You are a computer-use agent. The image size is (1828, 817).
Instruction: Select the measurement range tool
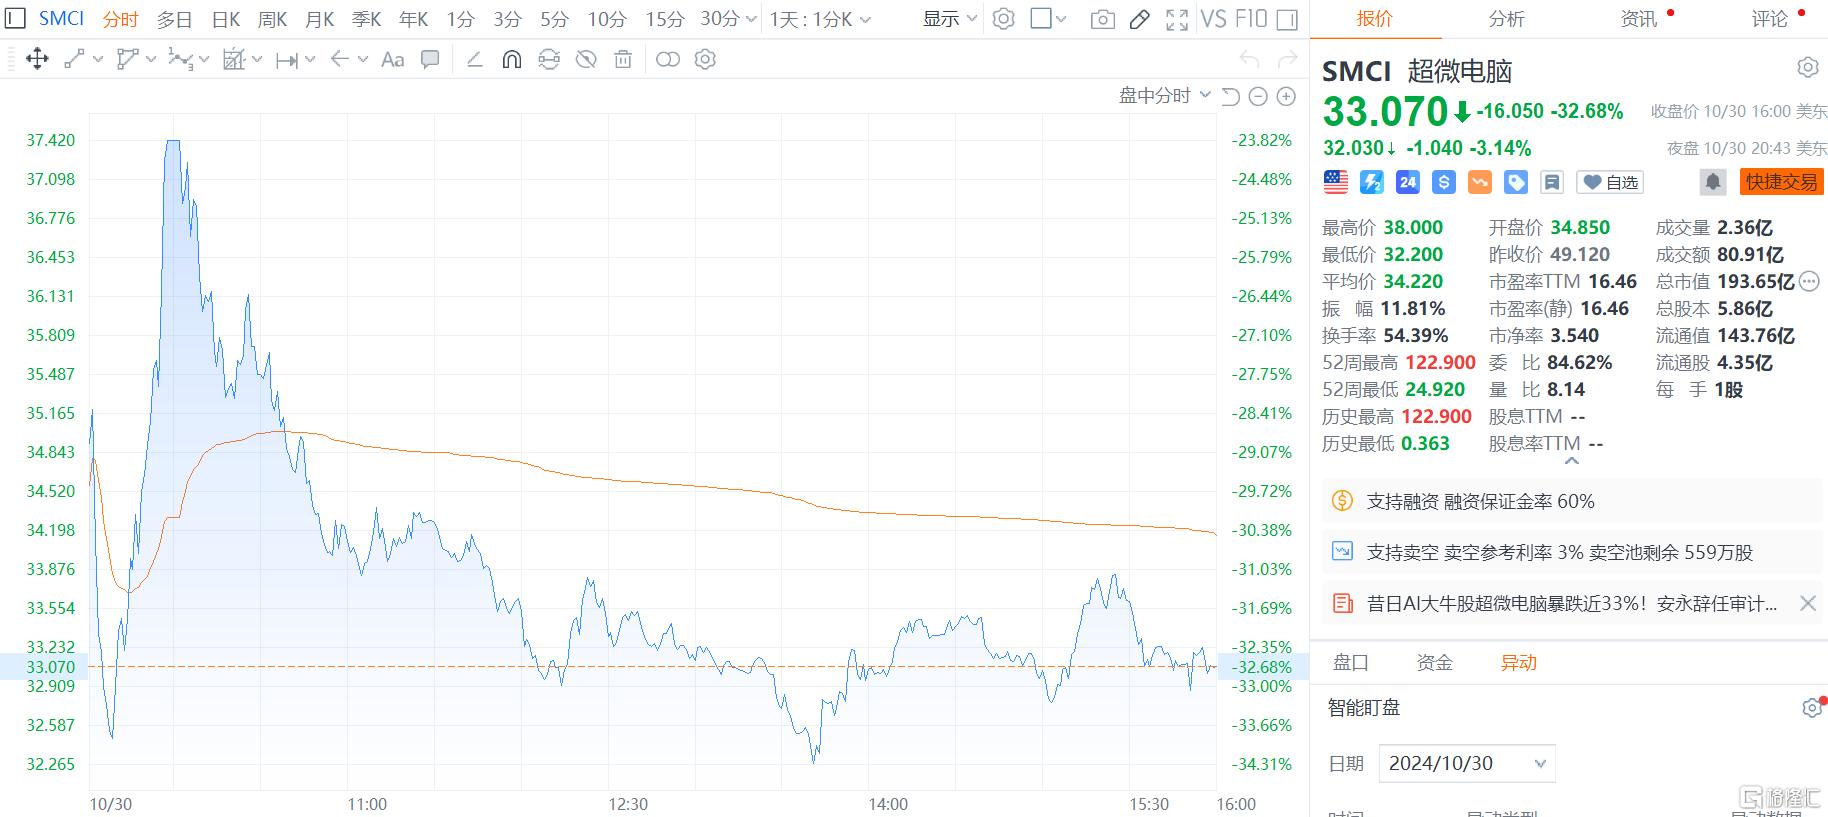[287, 60]
